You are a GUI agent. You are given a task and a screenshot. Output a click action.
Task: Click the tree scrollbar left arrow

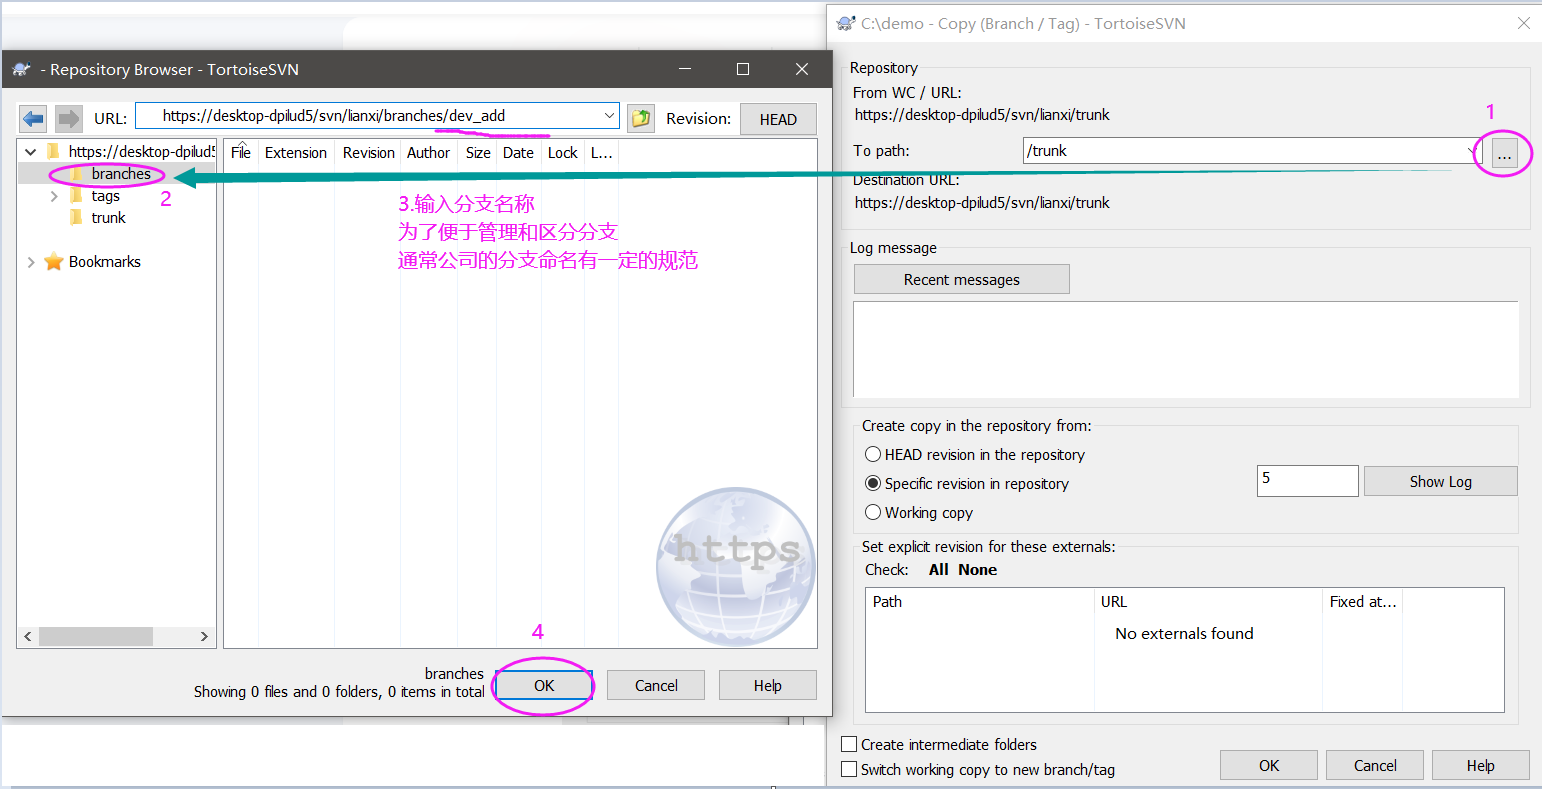click(x=28, y=636)
